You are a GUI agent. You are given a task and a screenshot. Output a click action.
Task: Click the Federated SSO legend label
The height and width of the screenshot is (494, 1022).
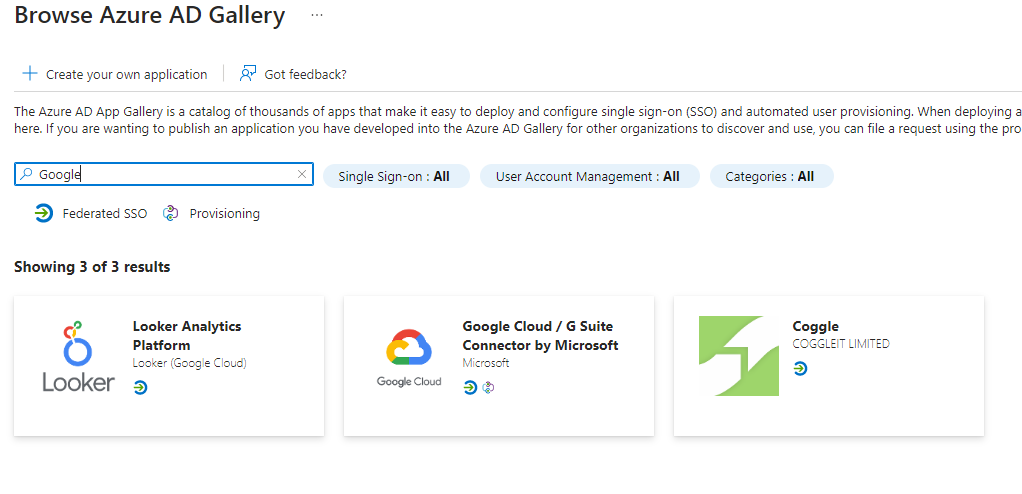[x=105, y=214]
